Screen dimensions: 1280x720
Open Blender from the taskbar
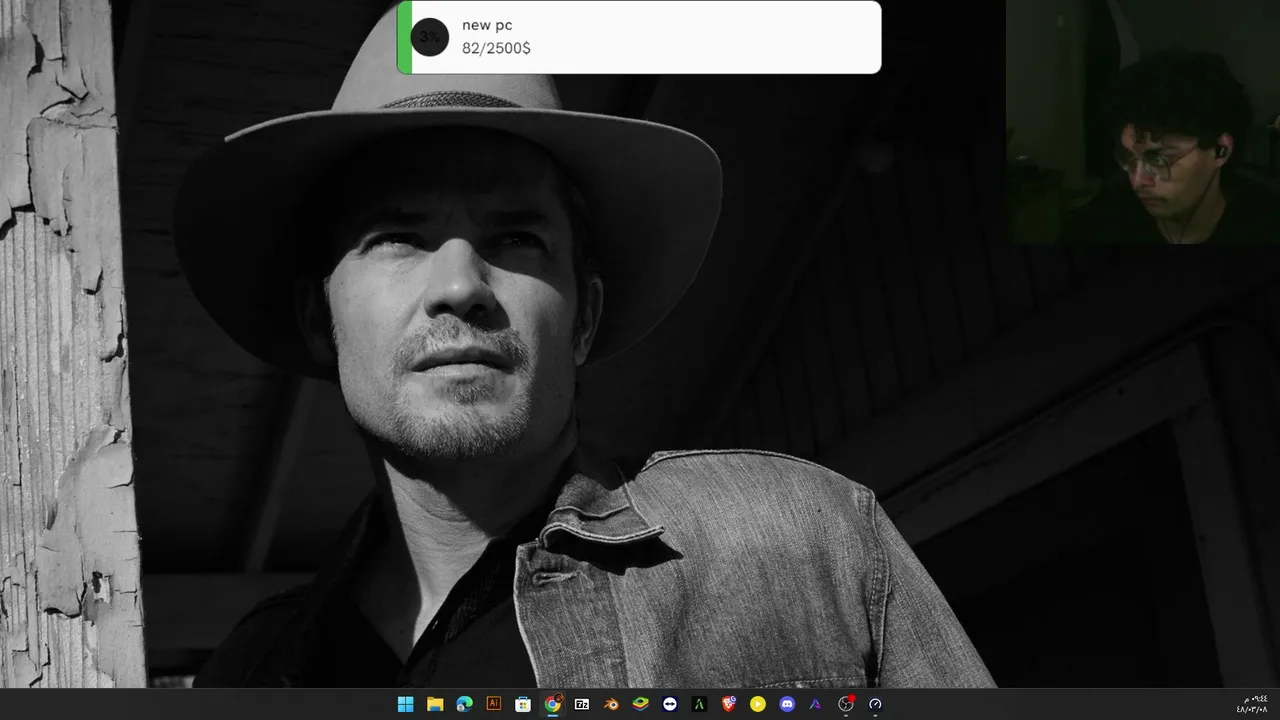[x=611, y=704]
